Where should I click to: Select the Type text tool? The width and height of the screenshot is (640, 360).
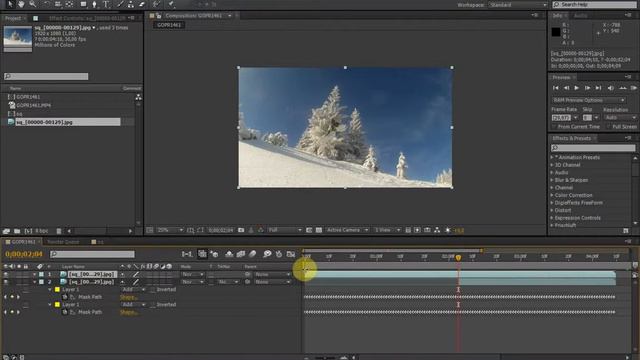coord(106,4)
